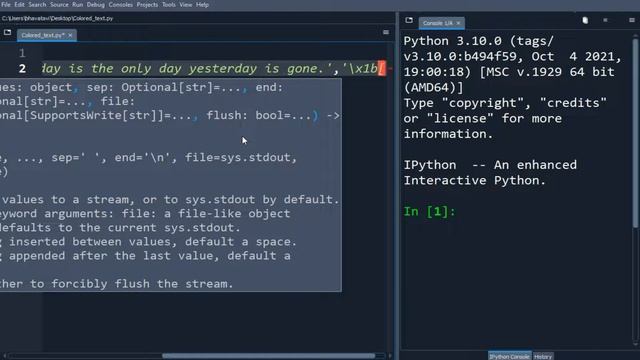Click the In [1]: console prompt
640x360 pixels.
429,211
